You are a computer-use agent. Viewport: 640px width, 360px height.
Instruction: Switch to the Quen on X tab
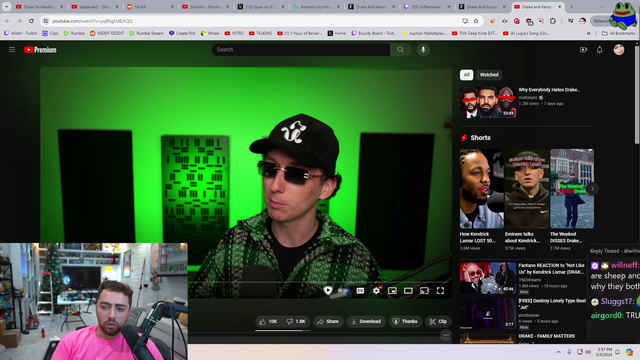[261, 7]
